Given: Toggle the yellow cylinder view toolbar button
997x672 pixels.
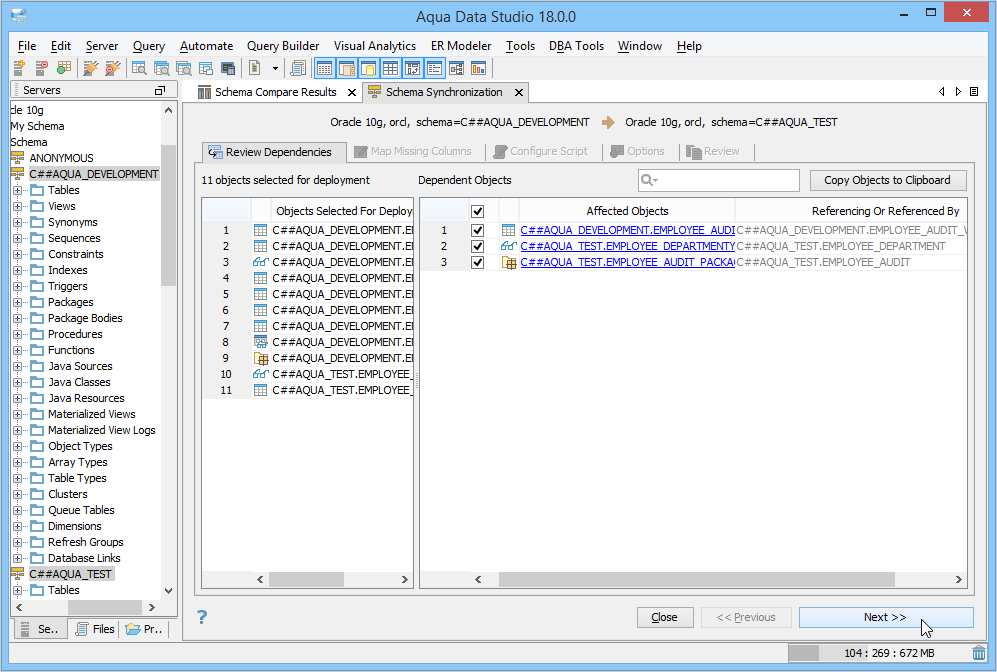Looking at the screenshot, I should 369,68.
